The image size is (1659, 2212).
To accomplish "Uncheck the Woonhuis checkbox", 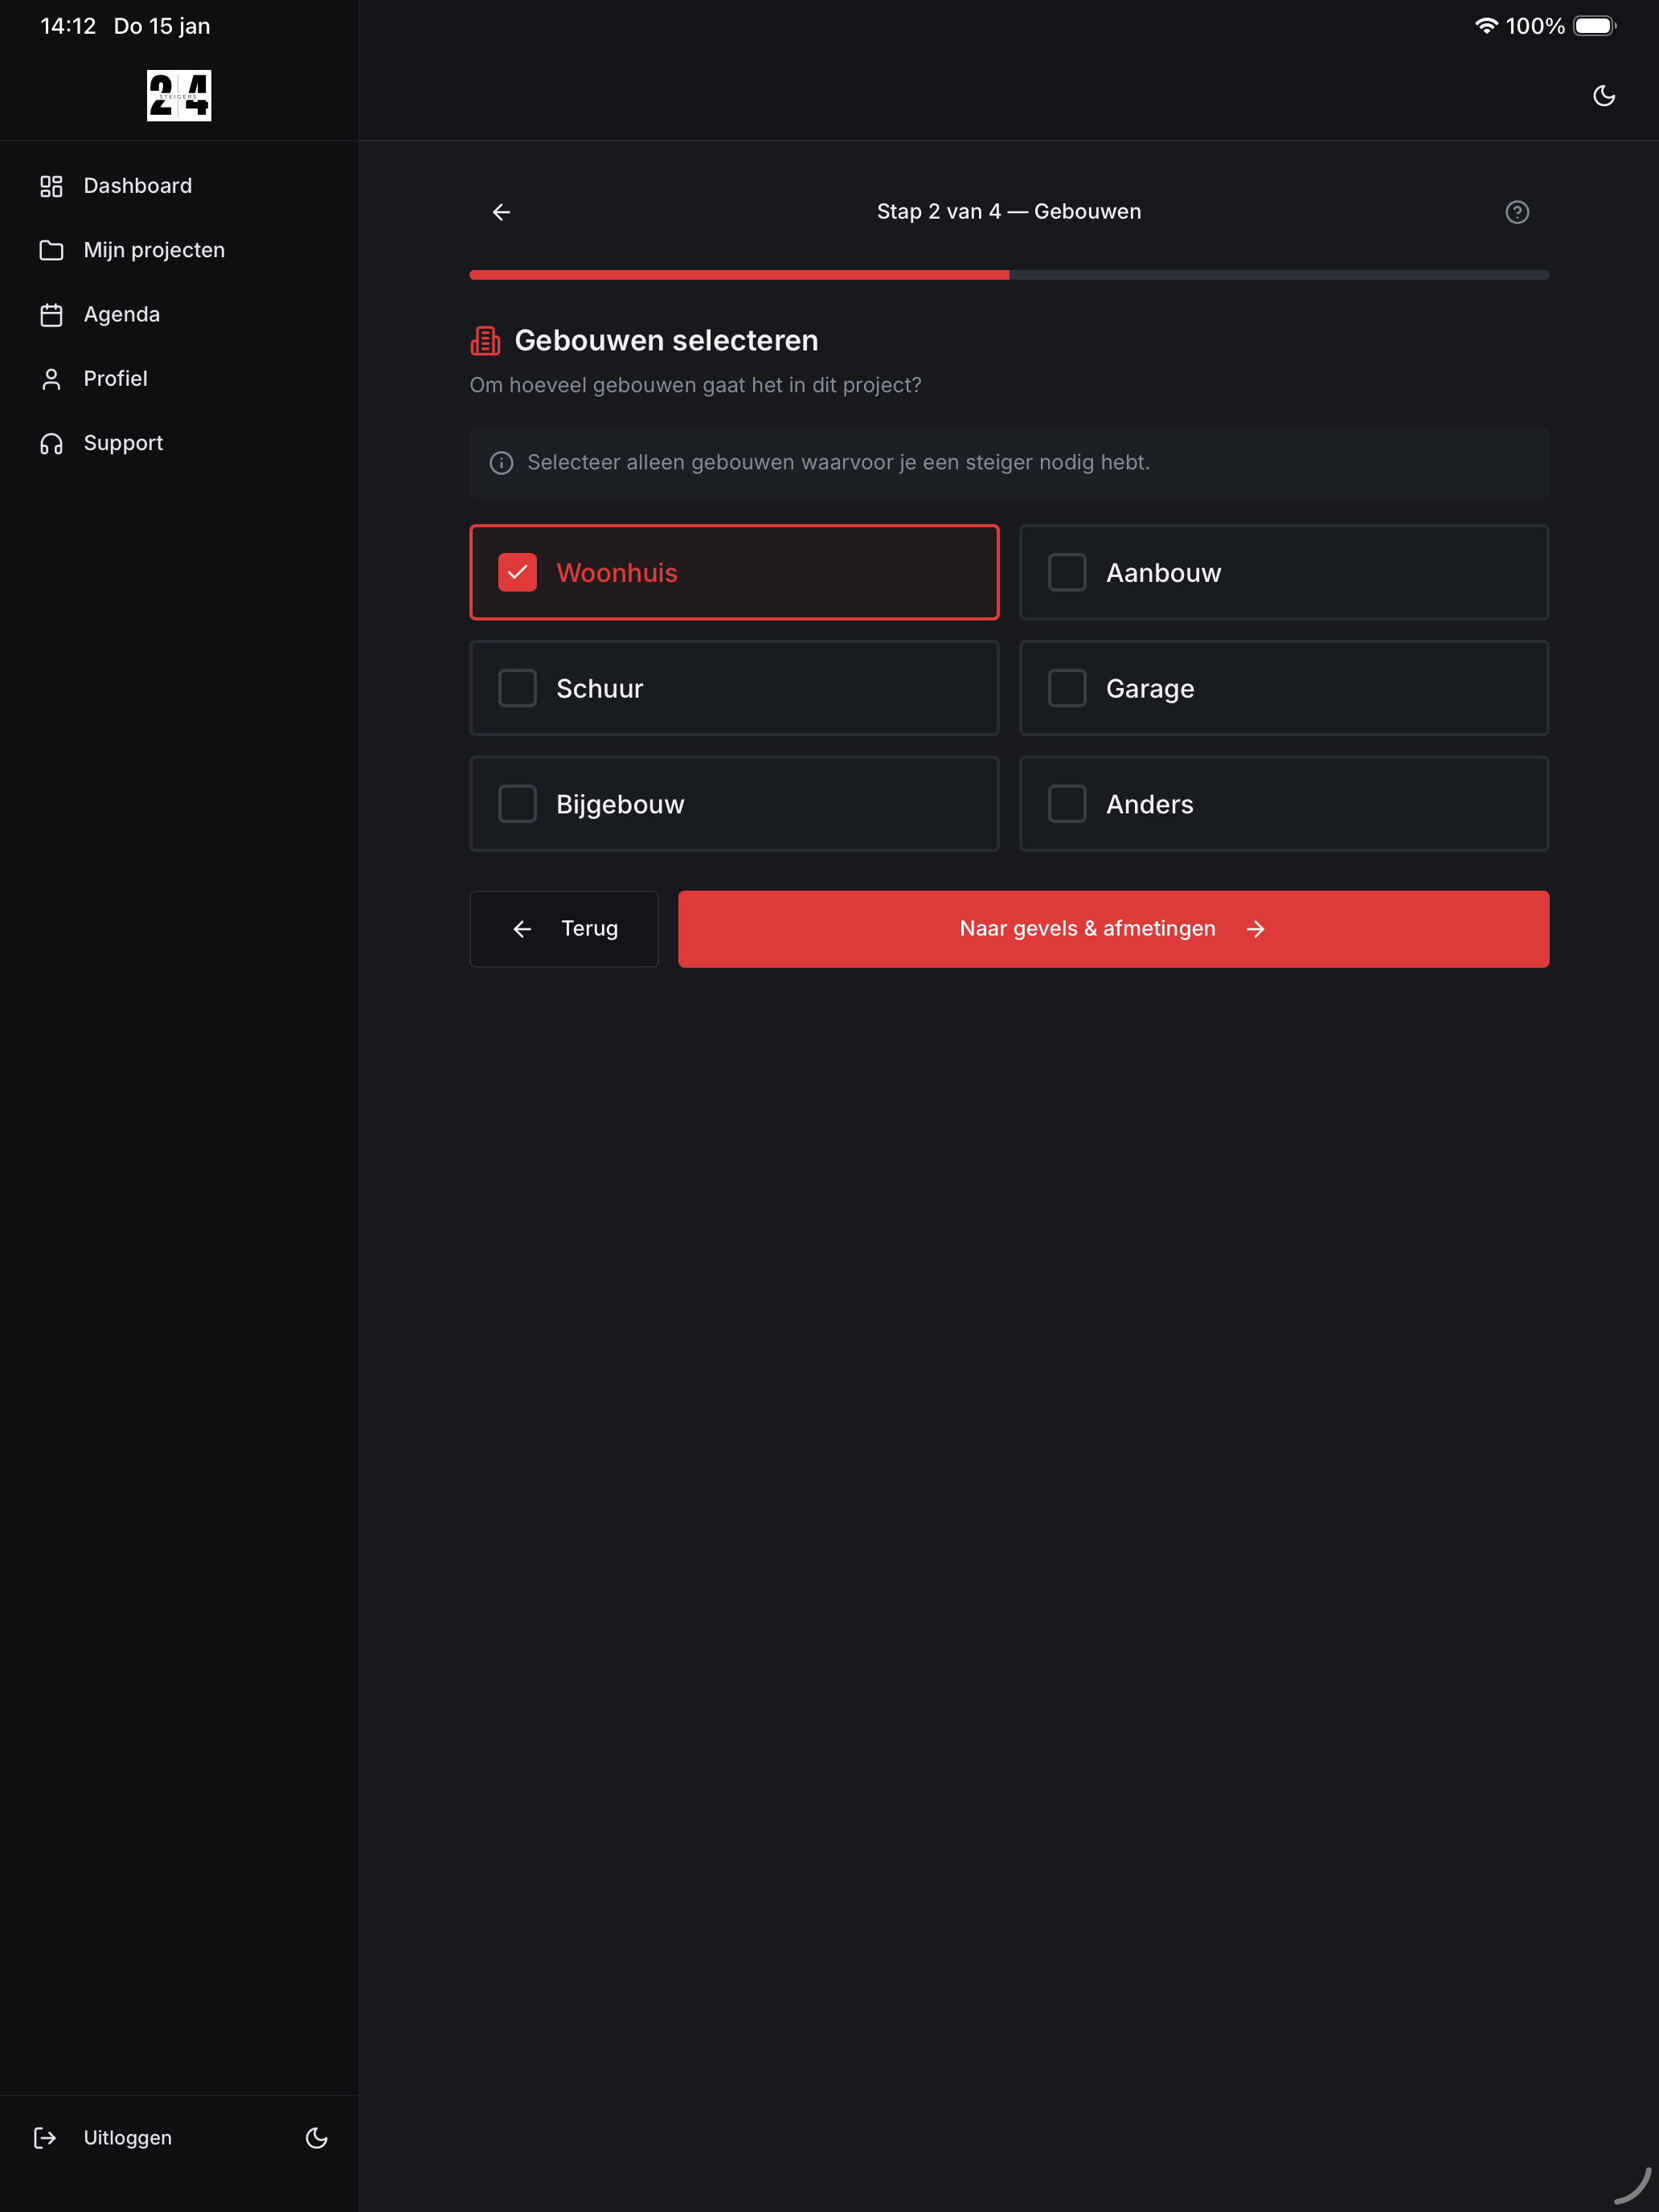I will pos(517,573).
